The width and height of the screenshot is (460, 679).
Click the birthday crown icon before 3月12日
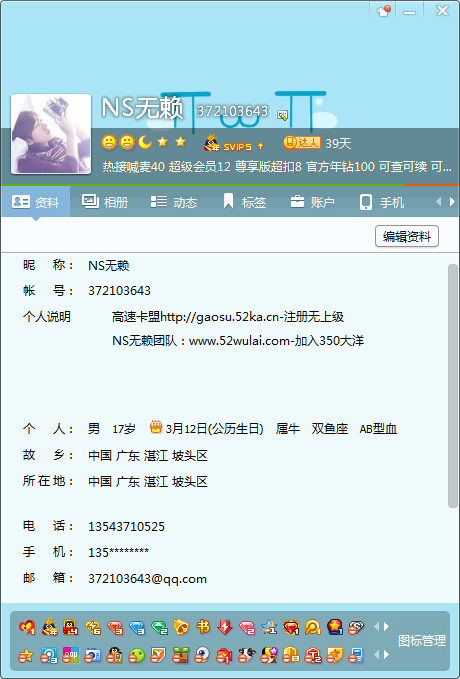(x=155, y=427)
